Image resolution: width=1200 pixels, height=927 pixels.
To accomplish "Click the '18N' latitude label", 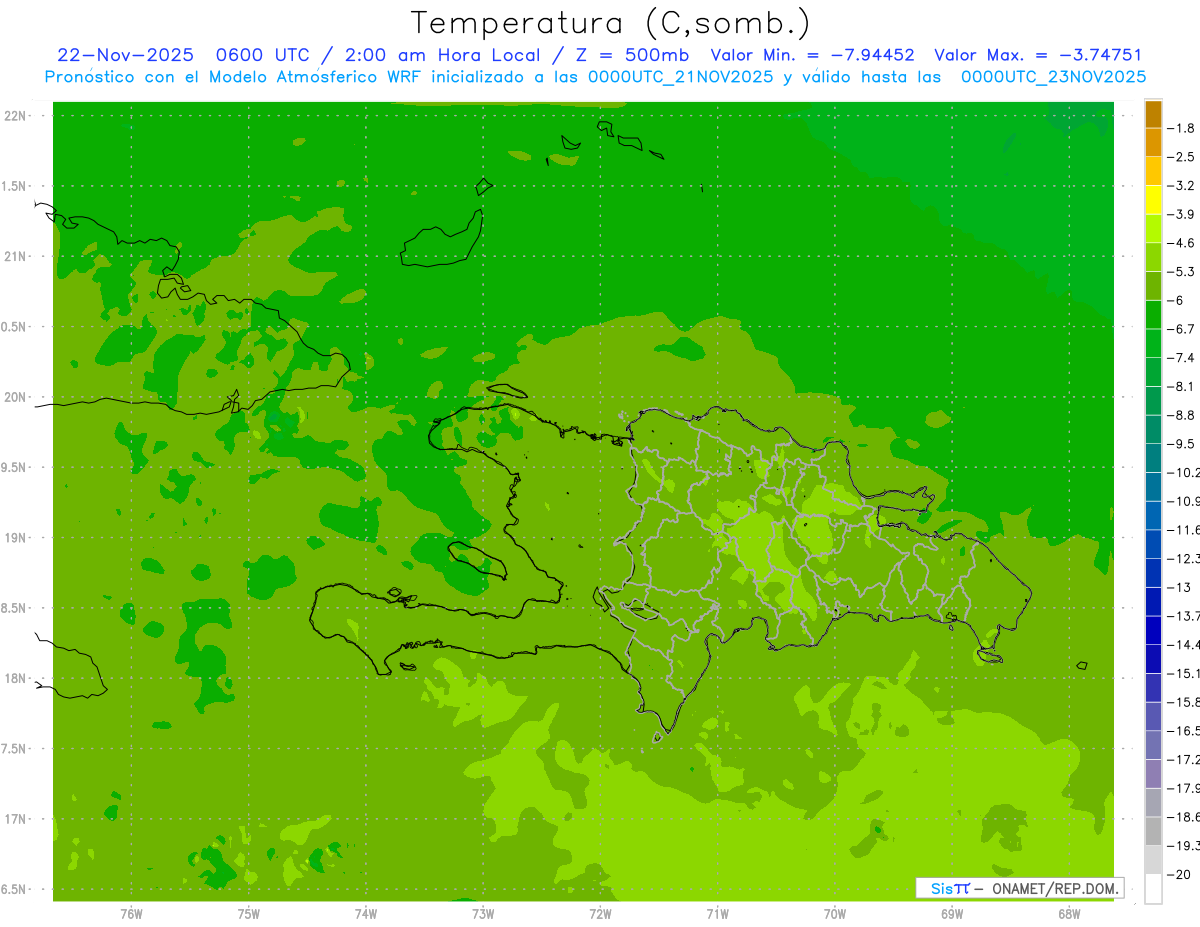I will (x=15, y=678).
